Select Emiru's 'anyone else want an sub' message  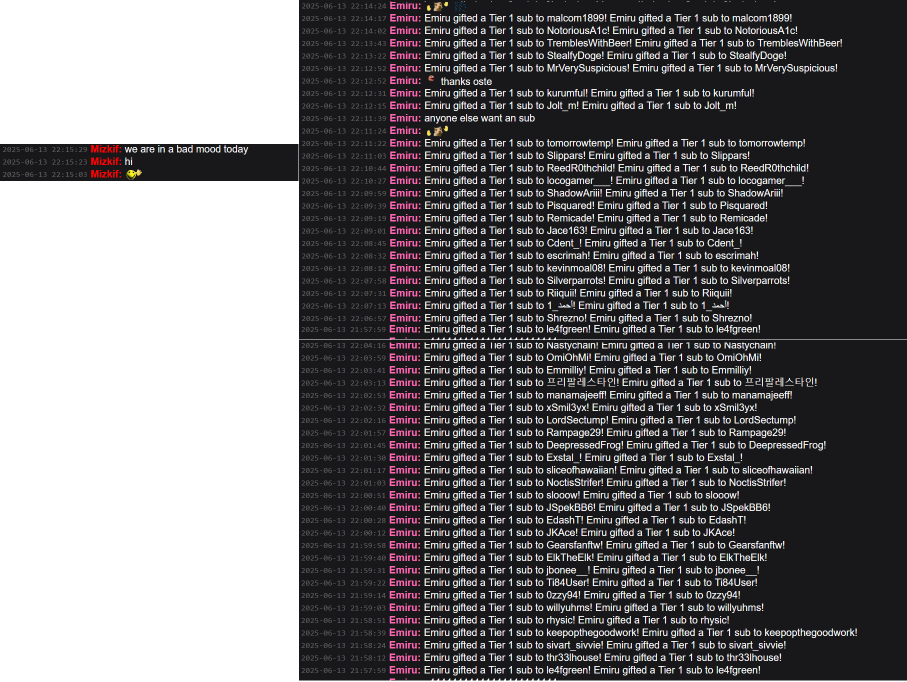[x=480, y=118]
